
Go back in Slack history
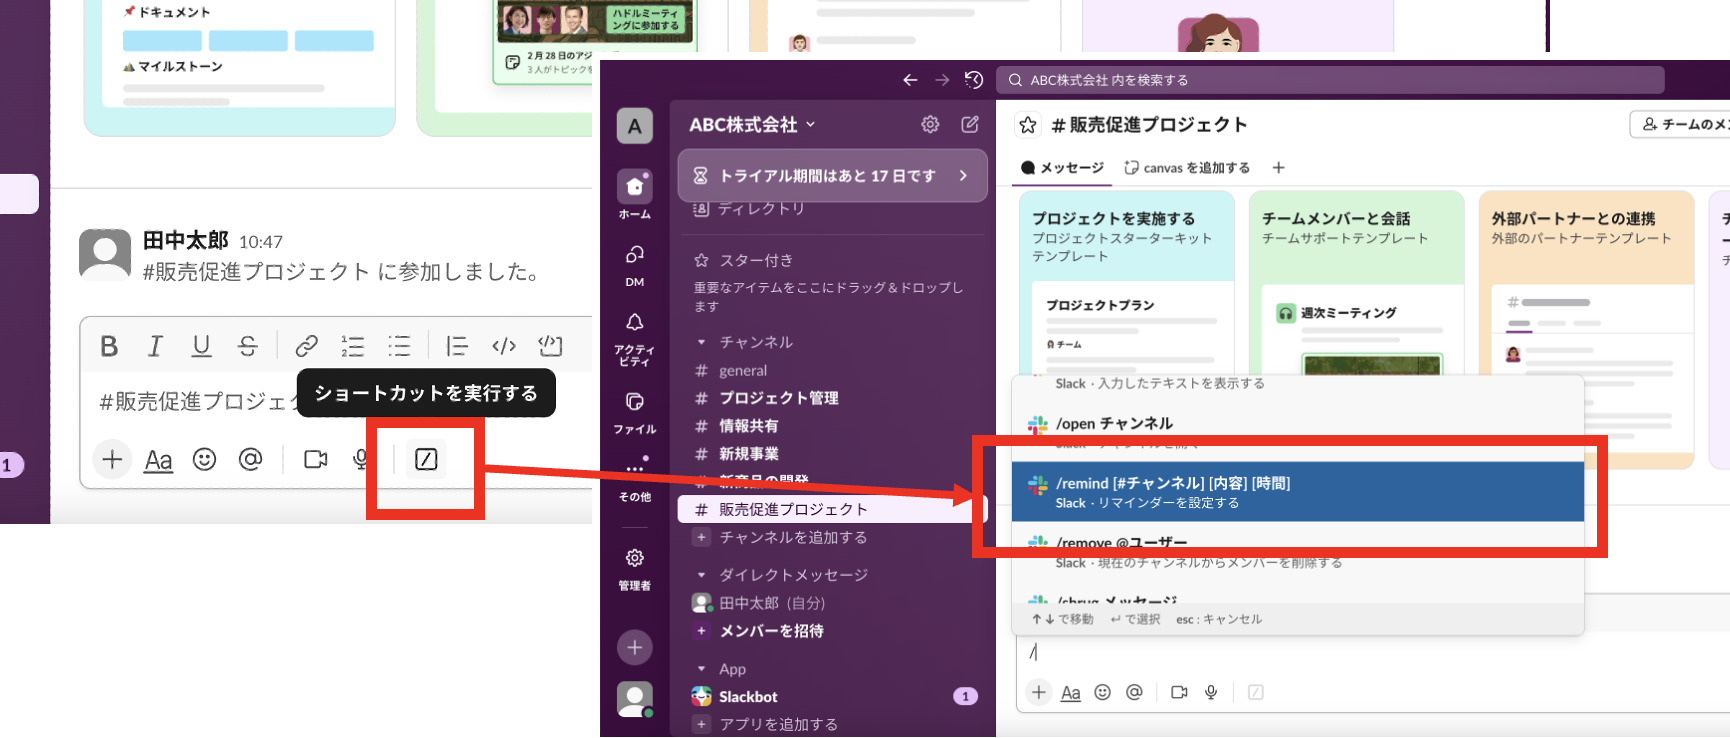click(910, 80)
